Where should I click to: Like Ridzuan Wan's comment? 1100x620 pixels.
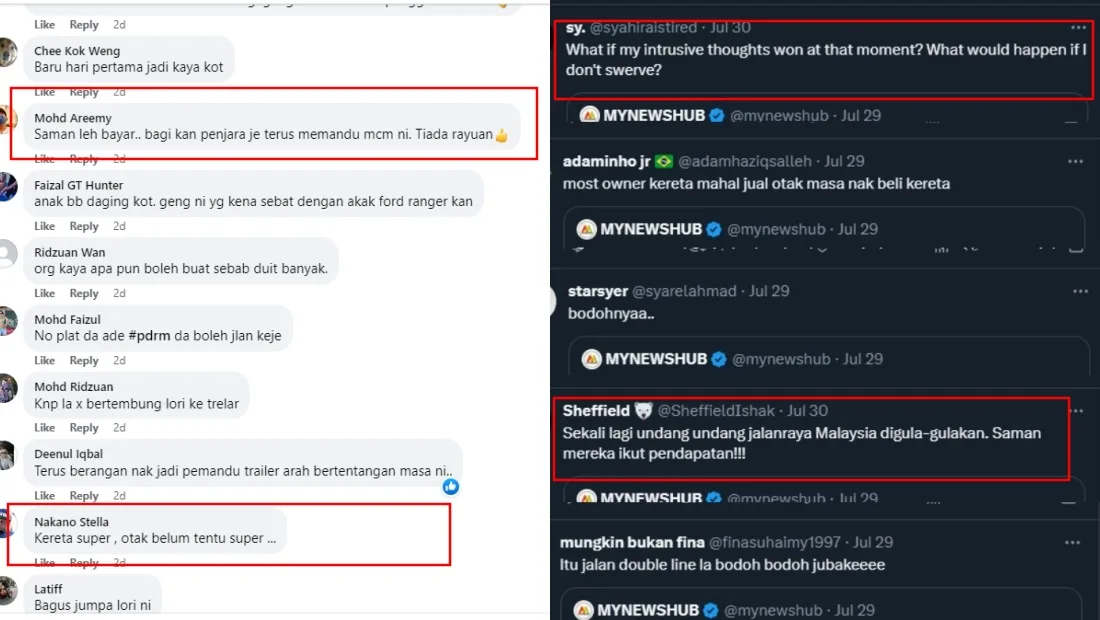[45, 294]
